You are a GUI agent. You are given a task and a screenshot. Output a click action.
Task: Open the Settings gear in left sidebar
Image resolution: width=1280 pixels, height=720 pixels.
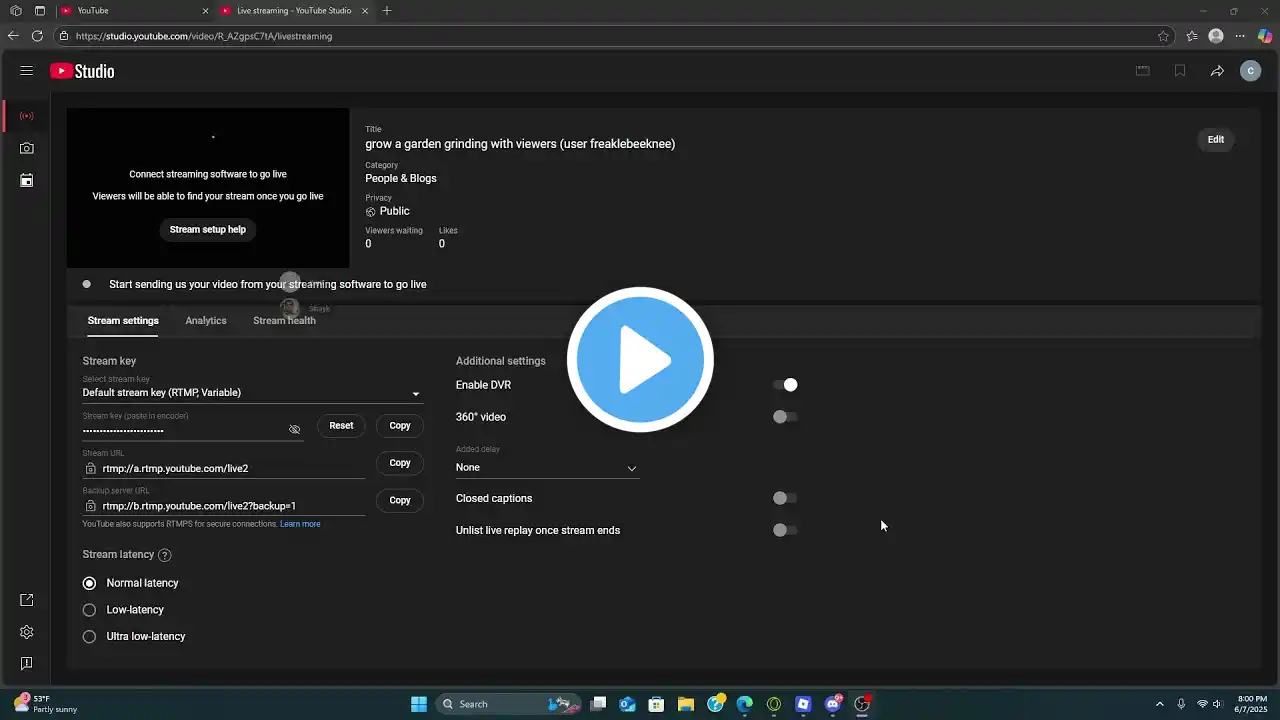pyautogui.click(x=27, y=632)
